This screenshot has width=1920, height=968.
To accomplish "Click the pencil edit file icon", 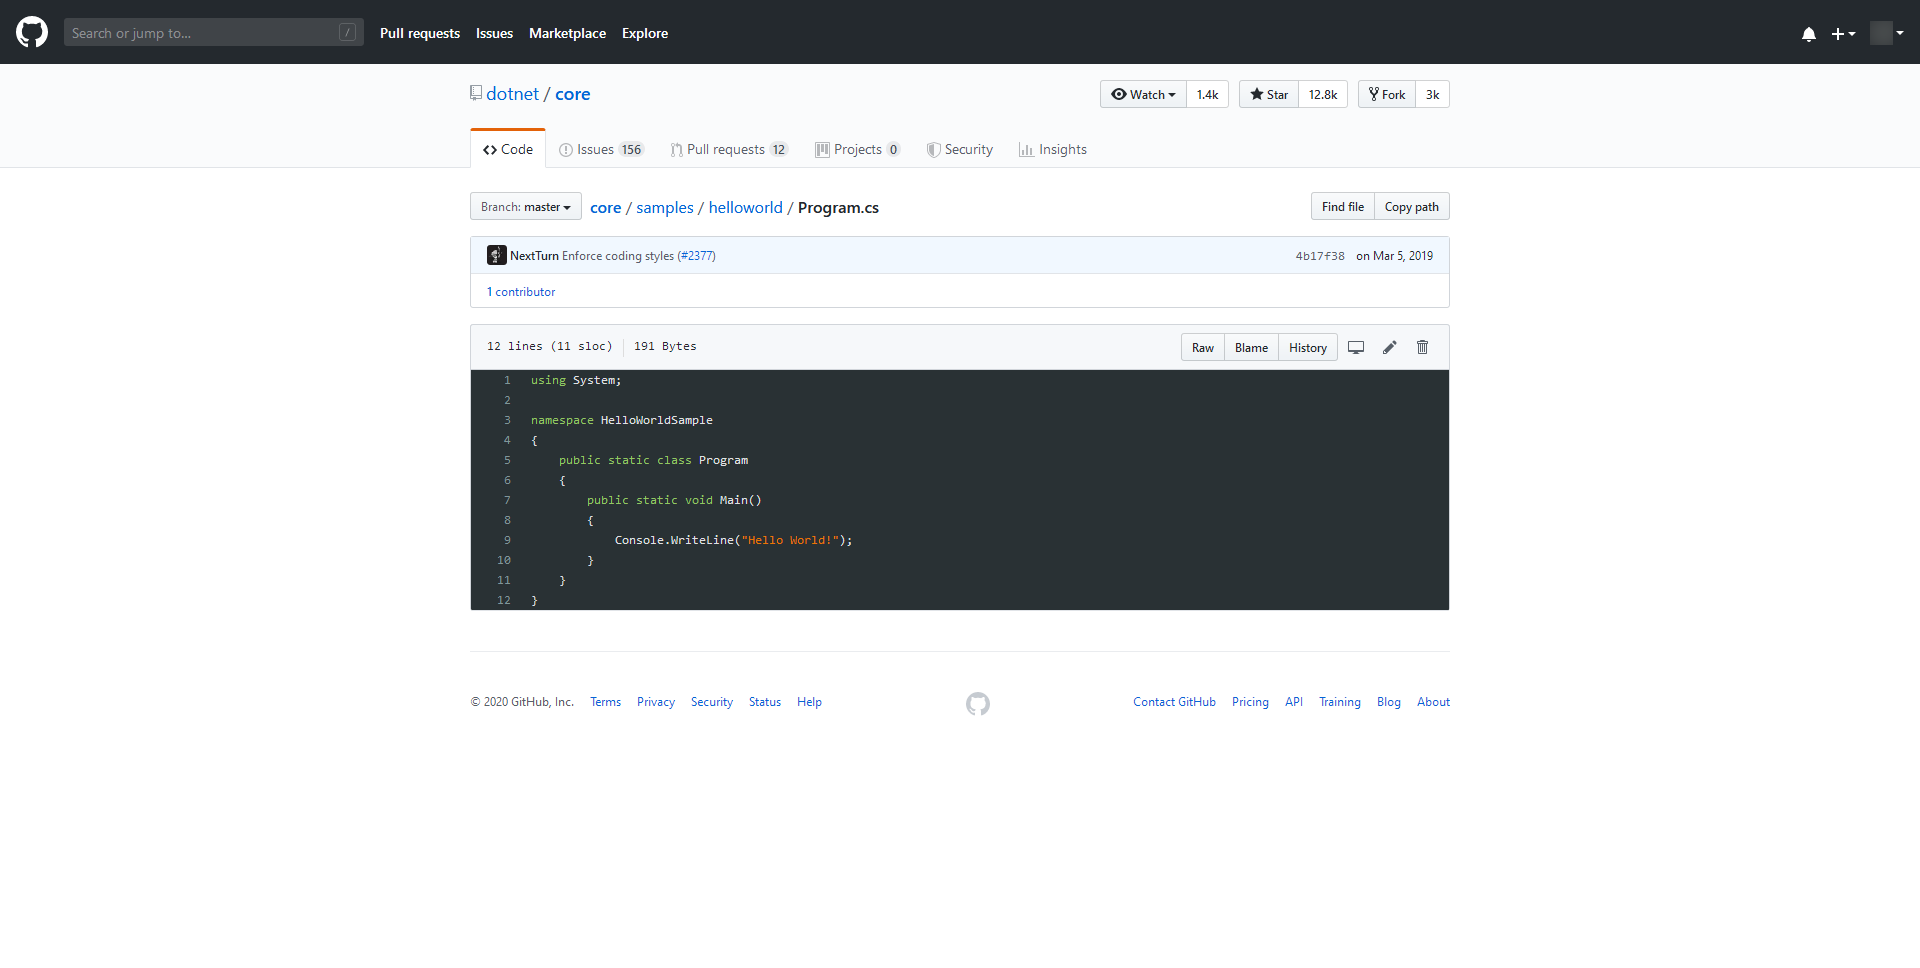I will (x=1389, y=347).
